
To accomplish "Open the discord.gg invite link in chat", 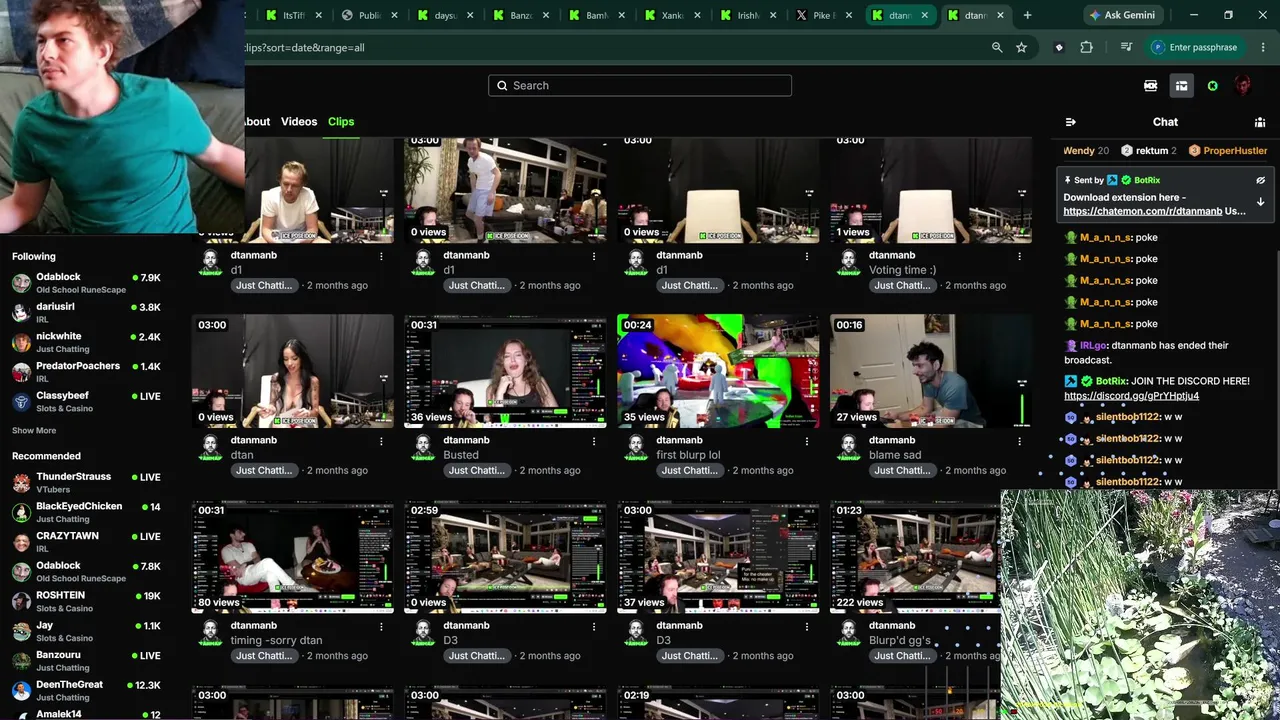I will 1131,396.
